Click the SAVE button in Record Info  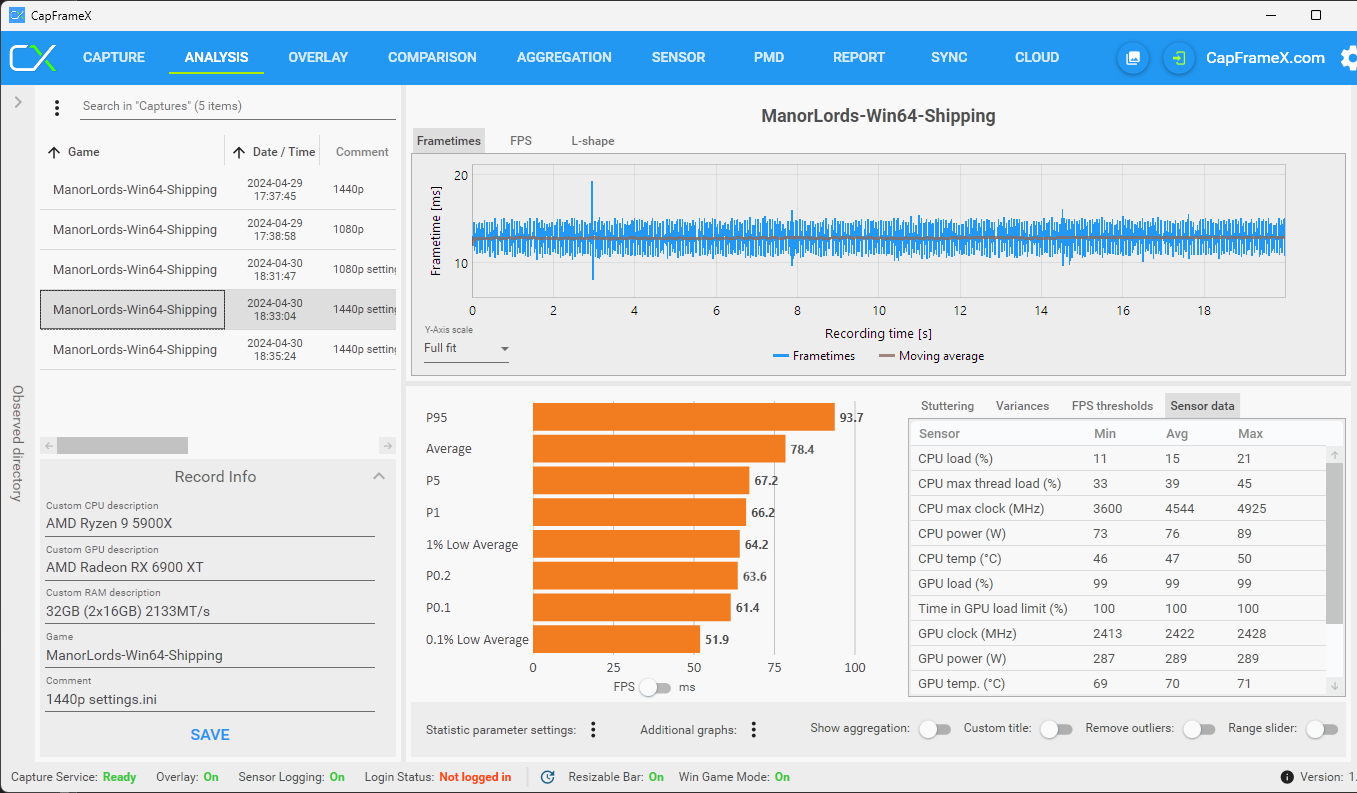(x=210, y=735)
